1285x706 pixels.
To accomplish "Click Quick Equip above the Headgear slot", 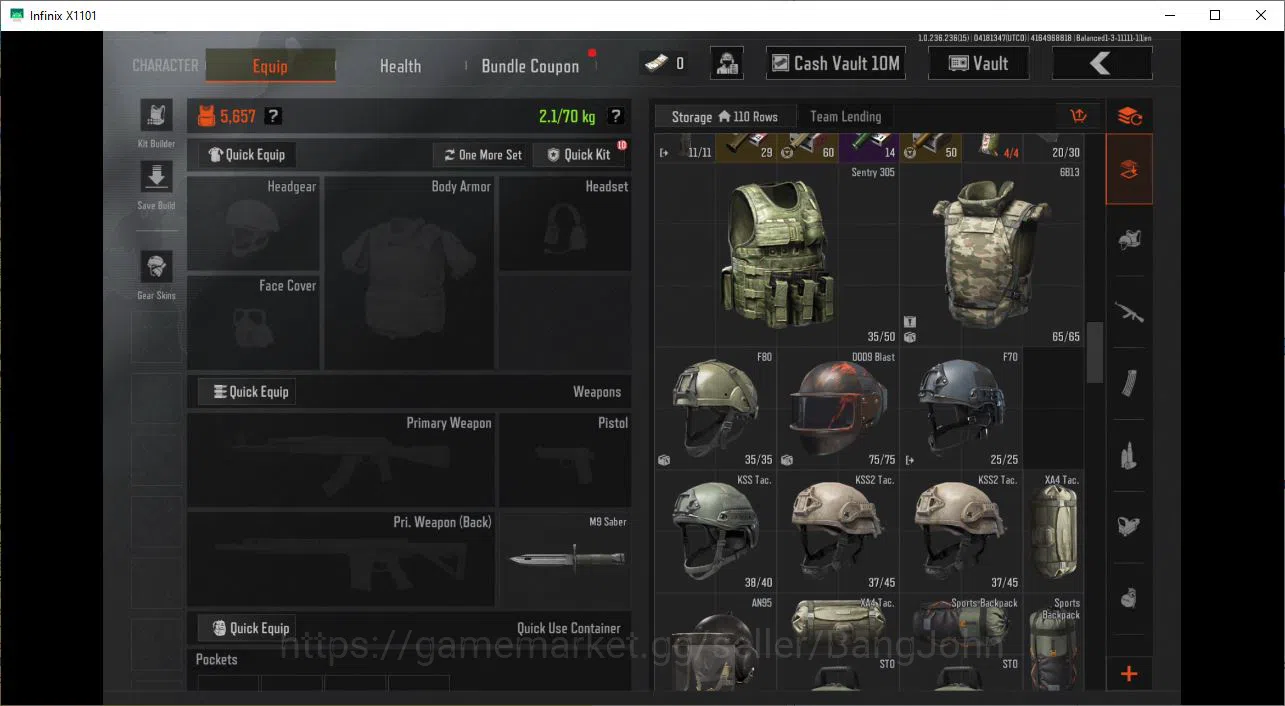I will (x=247, y=155).
